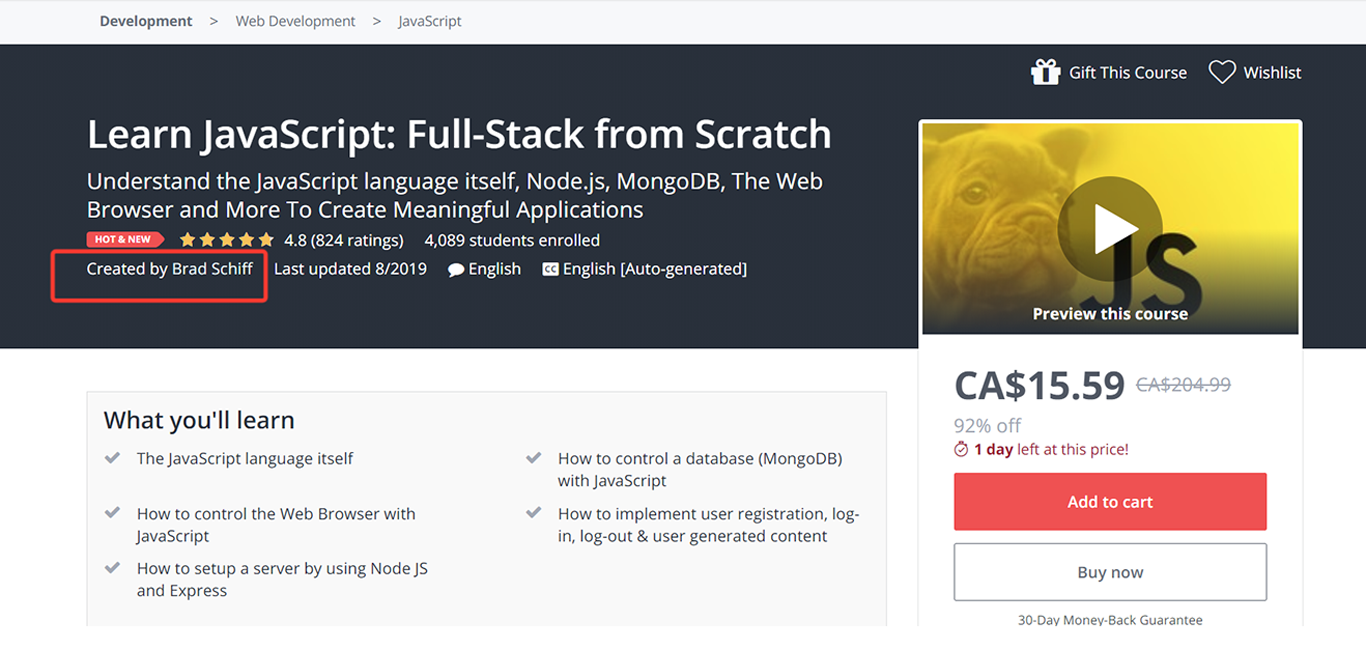Click the 4.8 (824 ratings) text
The width and height of the screenshot is (1366, 650).
[x=344, y=240]
